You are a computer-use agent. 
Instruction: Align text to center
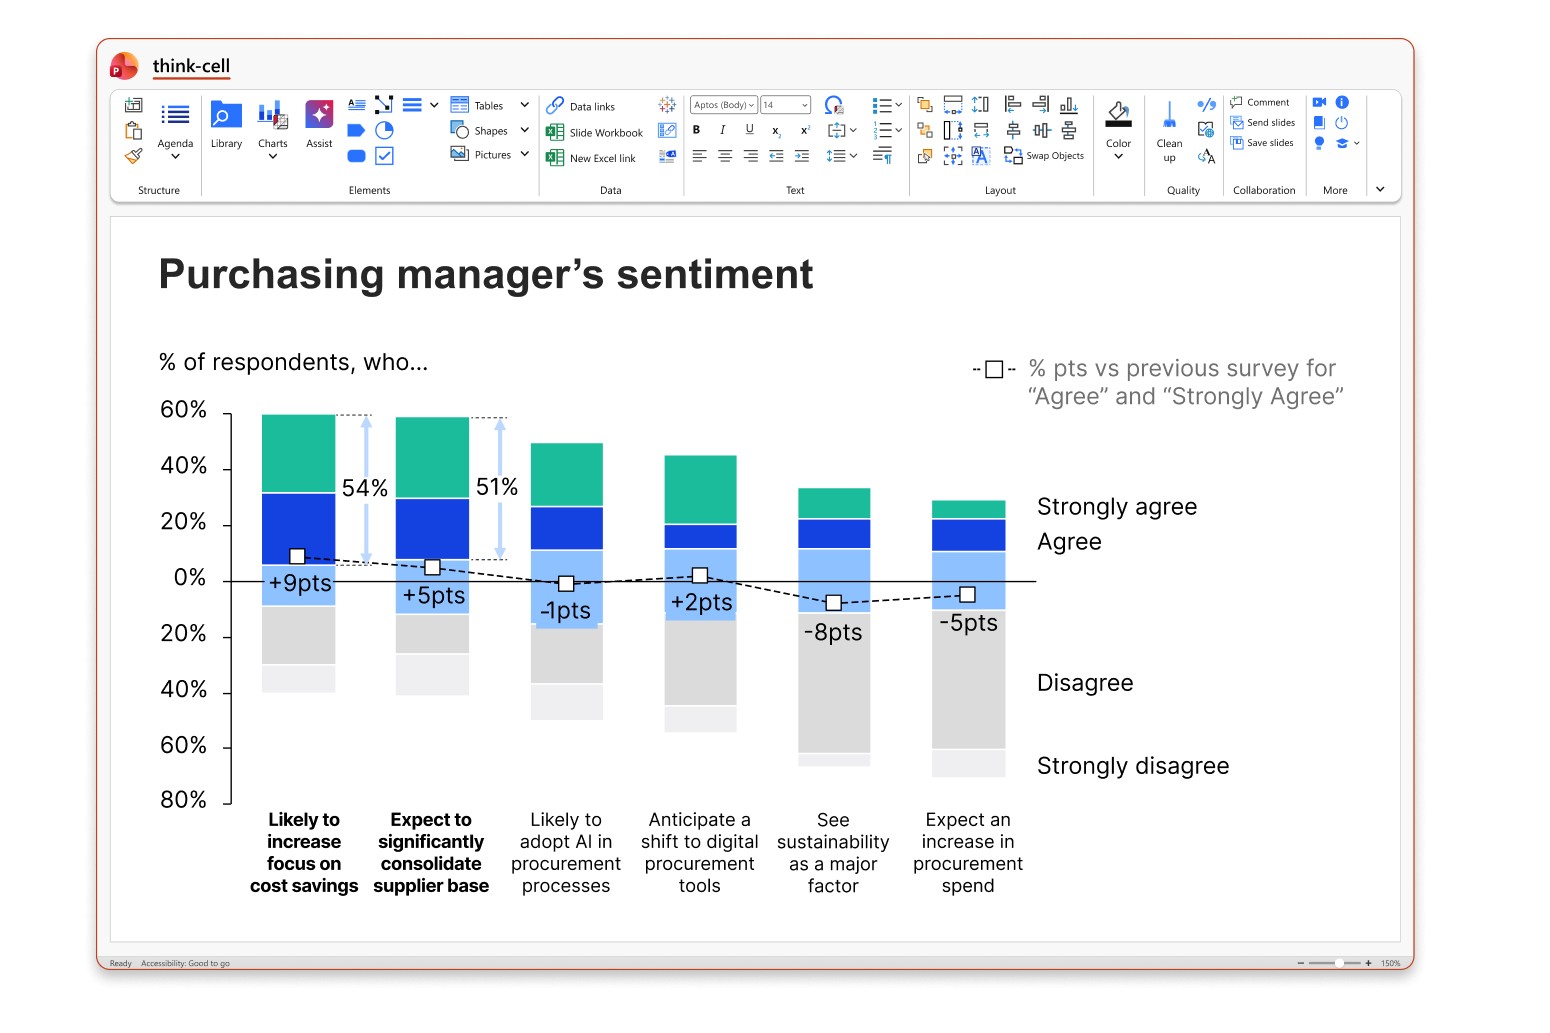(725, 156)
